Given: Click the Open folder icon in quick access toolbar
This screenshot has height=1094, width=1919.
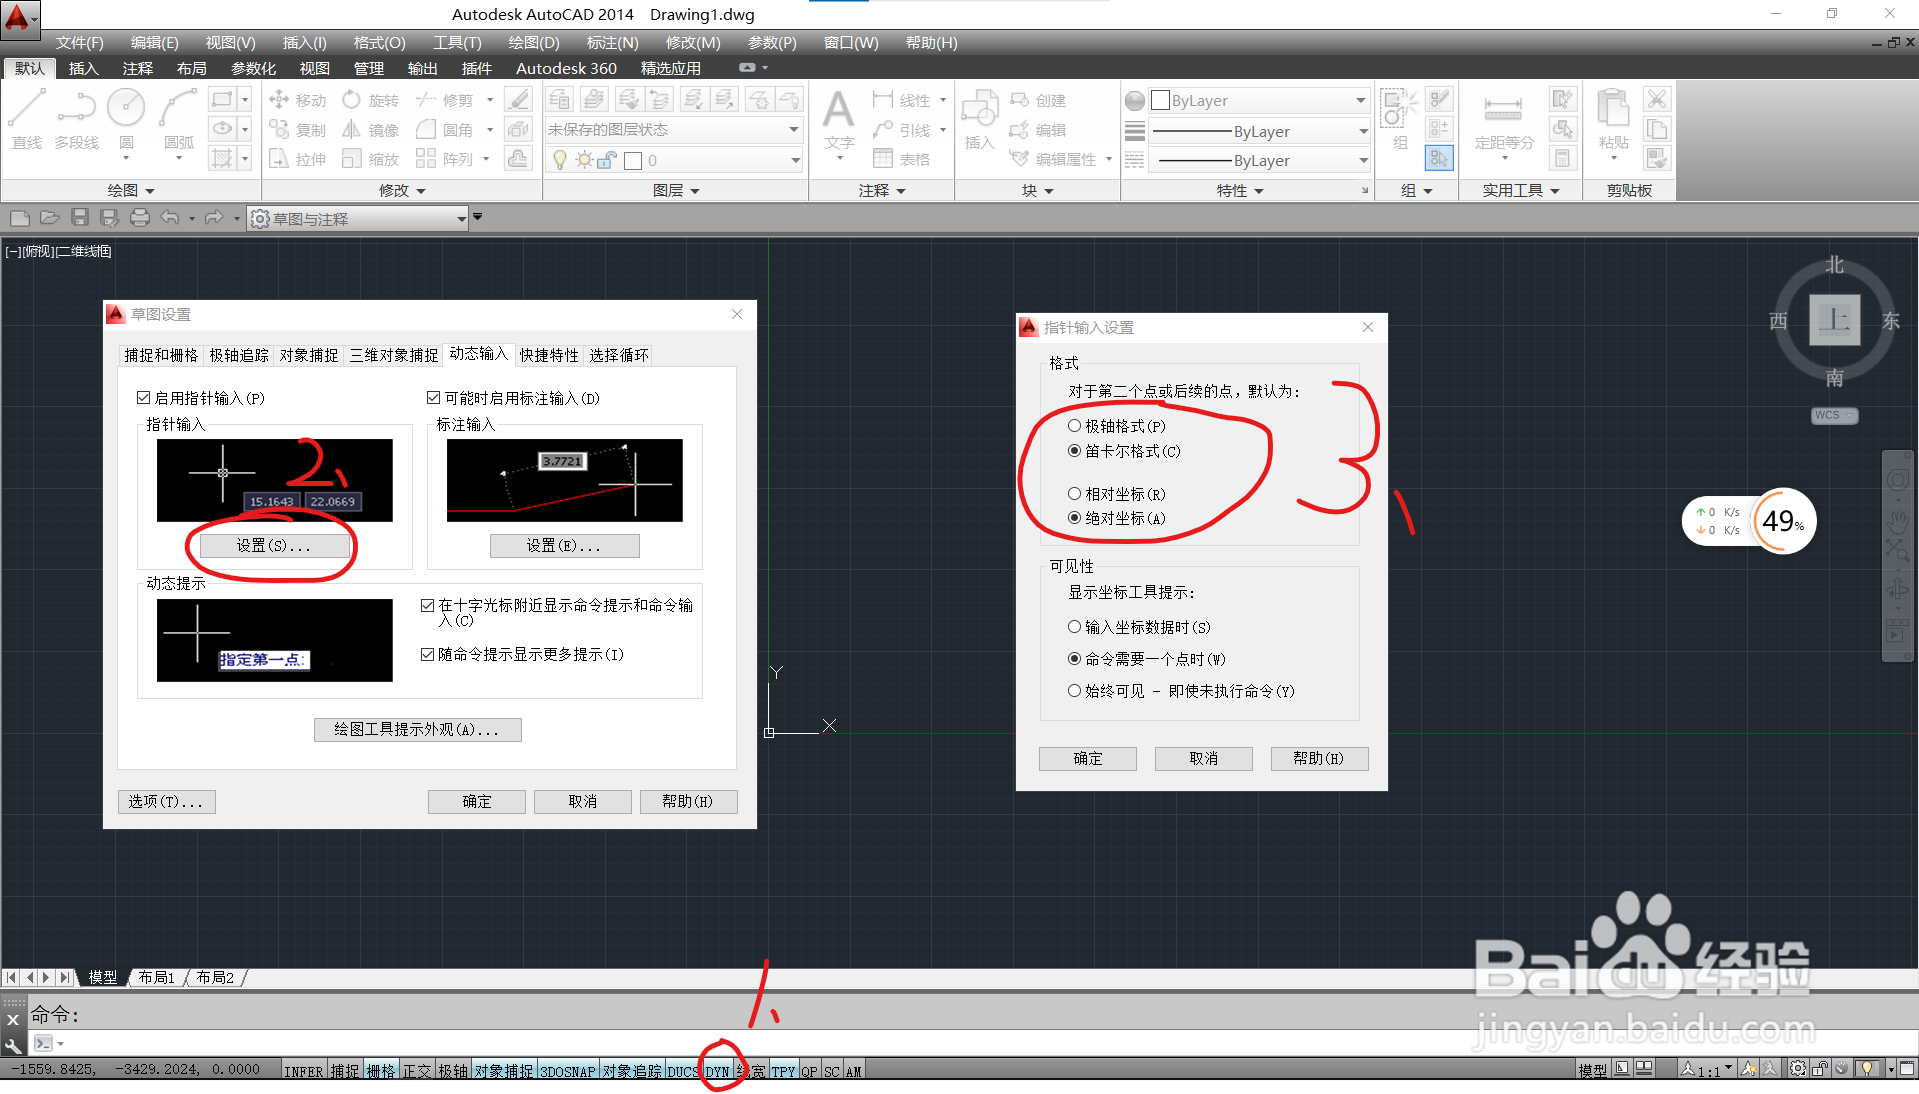Looking at the screenshot, I should [50, 217].
